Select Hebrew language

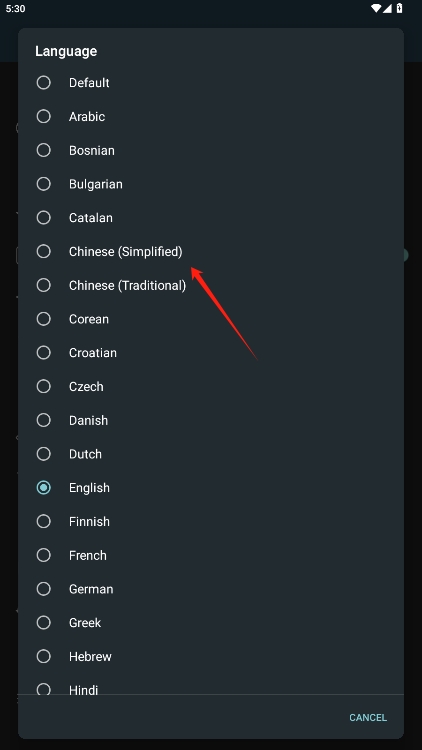(211, 656)
